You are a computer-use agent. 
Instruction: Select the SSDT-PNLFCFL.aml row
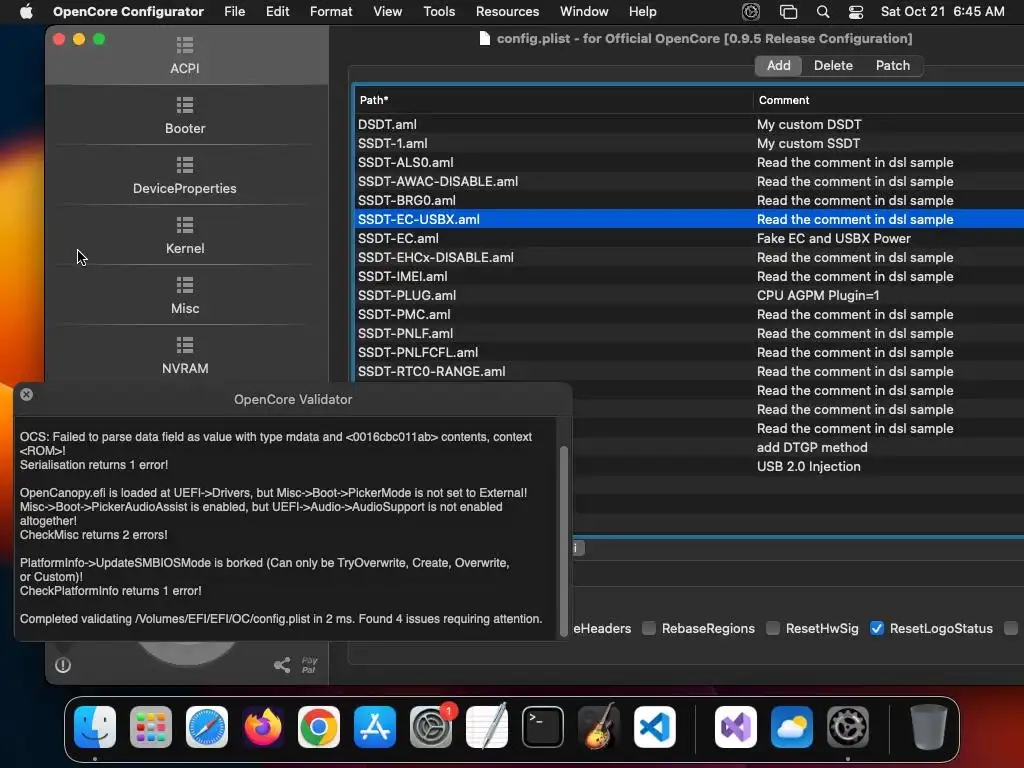pyautogui.click(x=689, y=352)
